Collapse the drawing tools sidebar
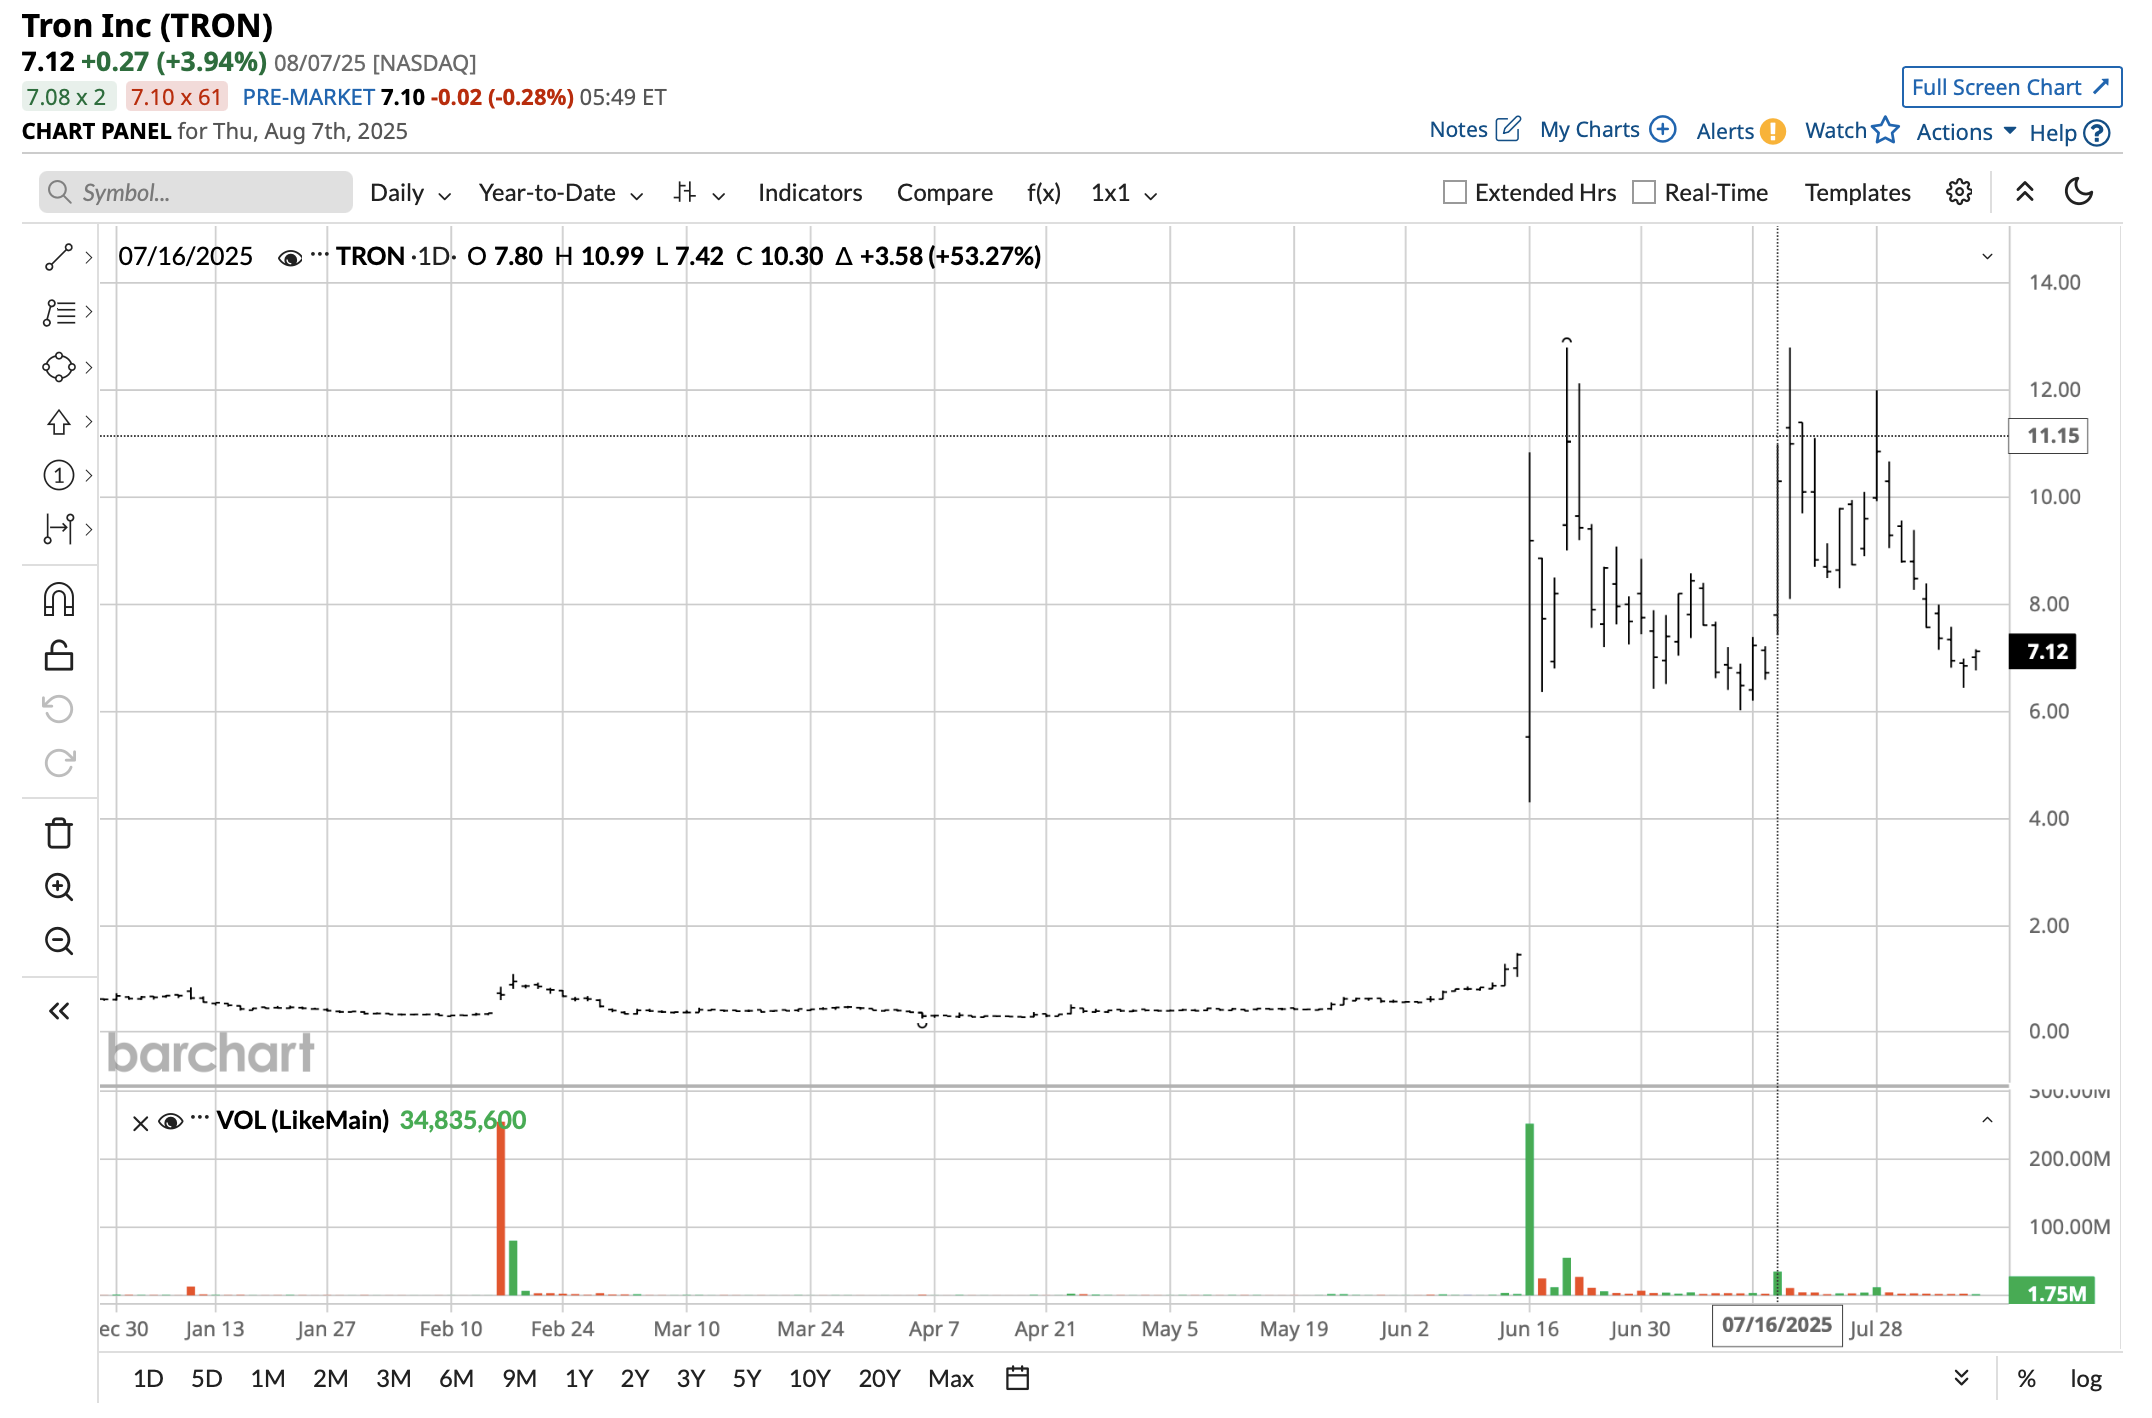The width and height of the screenshot is (2152, 1418). point(59,1011)
